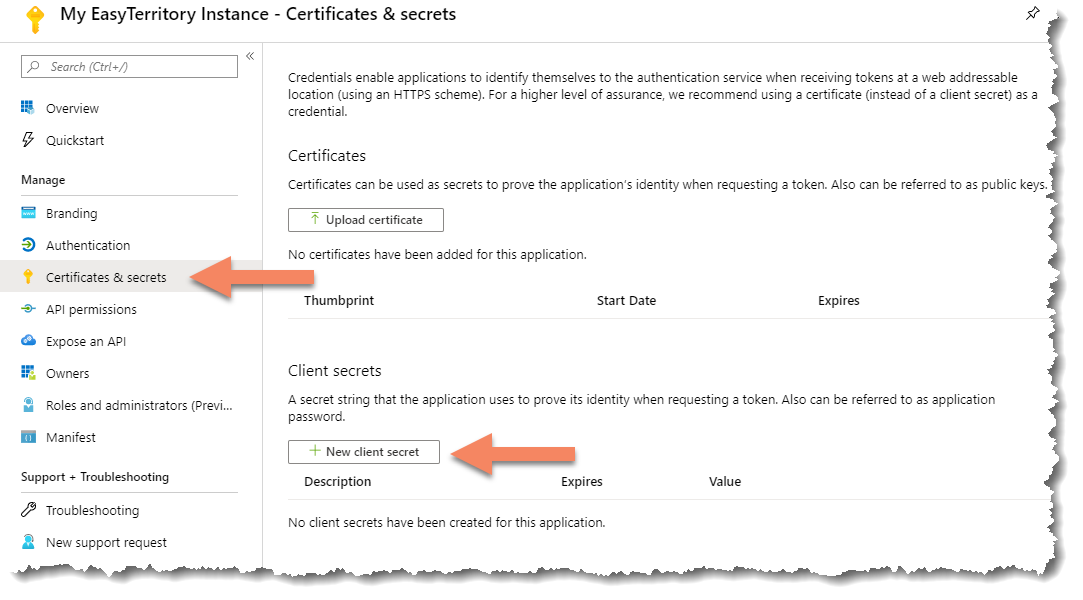Click the API permissions icon
Image resolution: width=1083 pixels, height=600 pixels.
28,309
